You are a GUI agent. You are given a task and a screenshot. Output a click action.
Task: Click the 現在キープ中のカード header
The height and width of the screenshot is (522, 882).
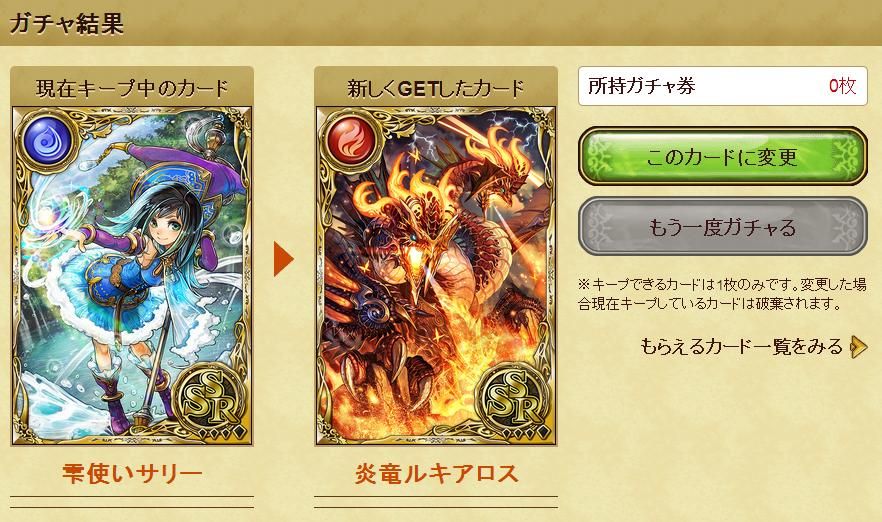(x=132, y=88)
